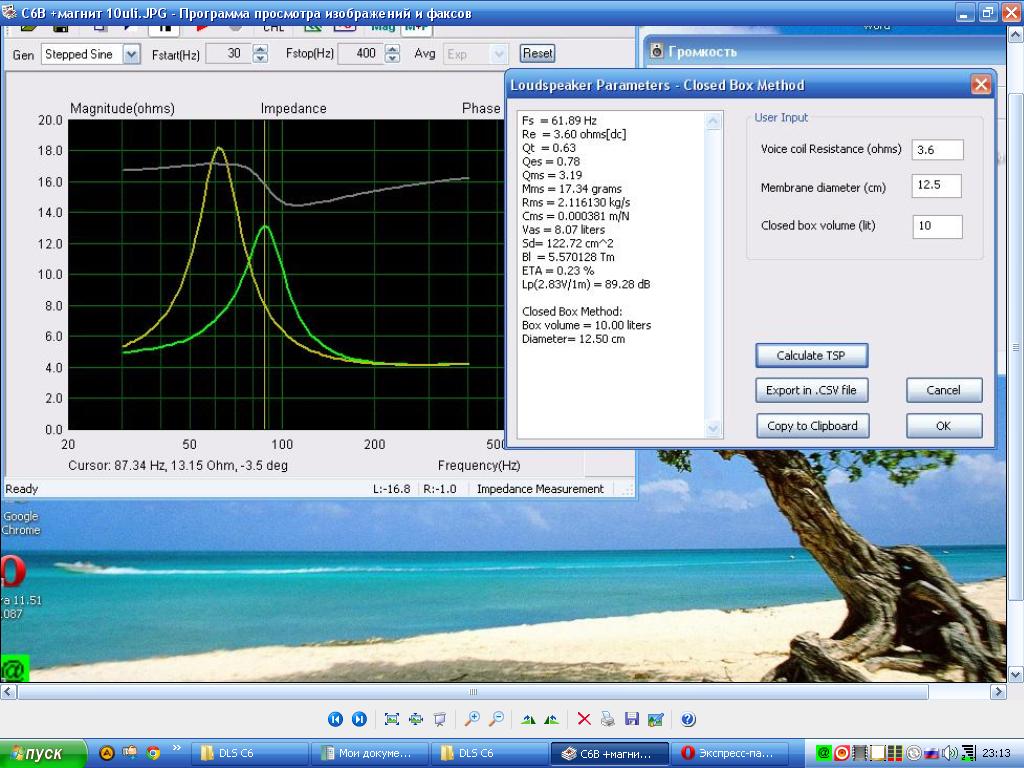The width and height of the screenshot is (1024, 768).
Task: Click the Impedance Measurement status bar text
Action: point(540,489)
